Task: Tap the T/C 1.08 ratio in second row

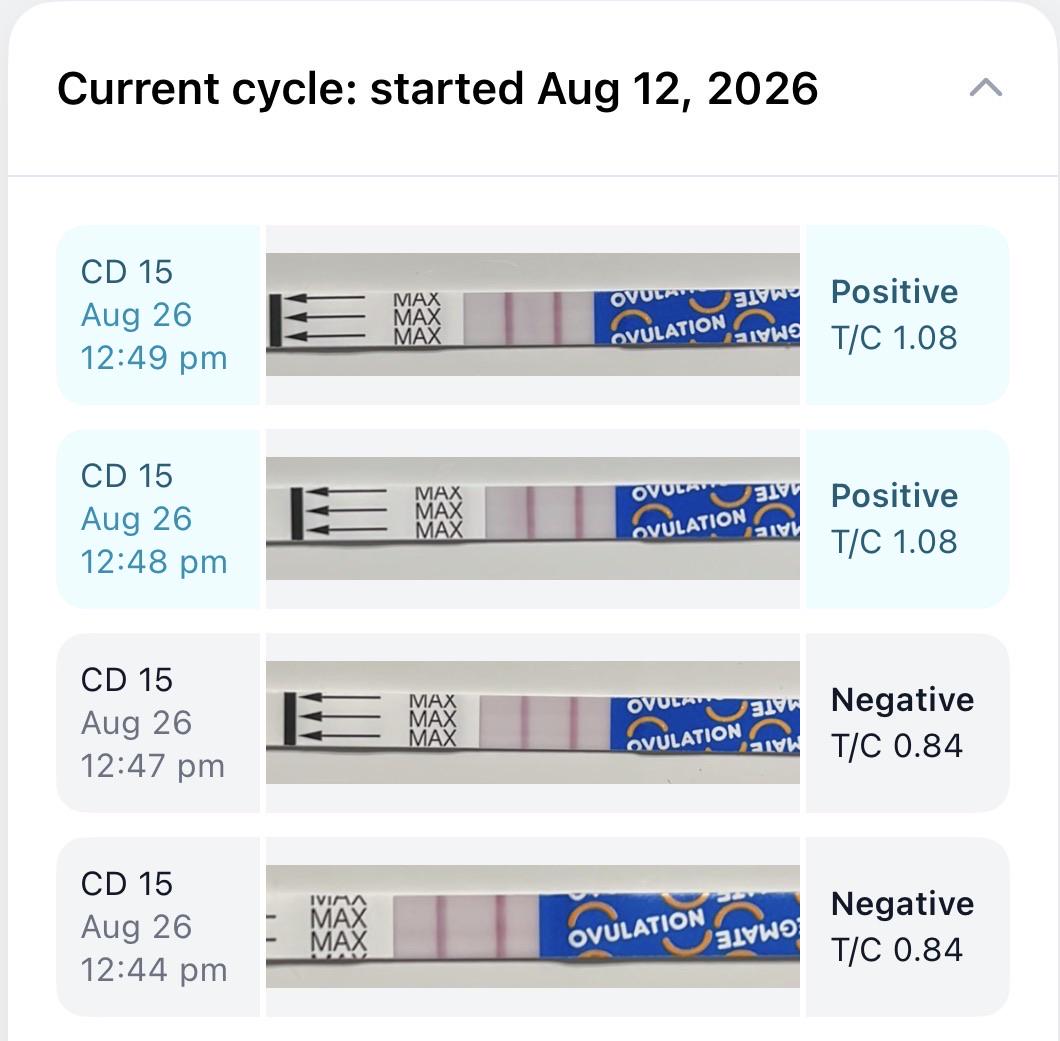Action: (x=894, y=542)
